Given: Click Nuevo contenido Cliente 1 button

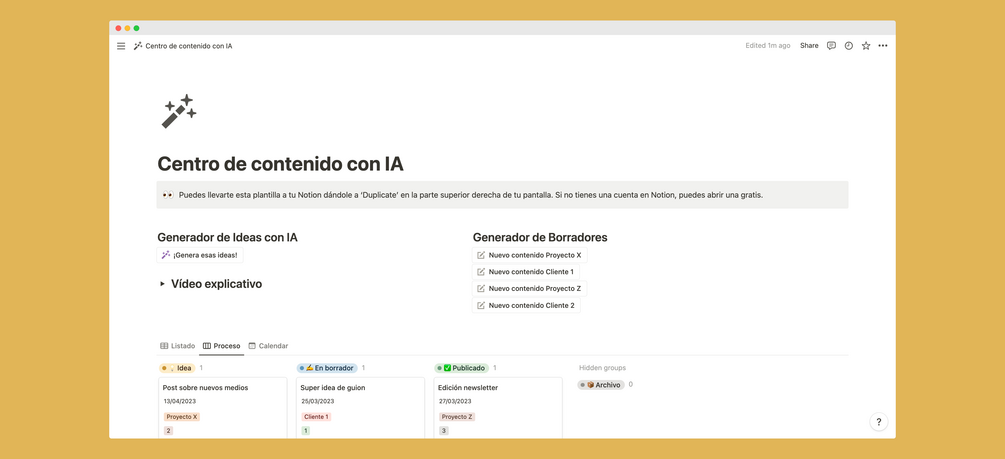Looking at the screenshot, I should click(526, 272).
